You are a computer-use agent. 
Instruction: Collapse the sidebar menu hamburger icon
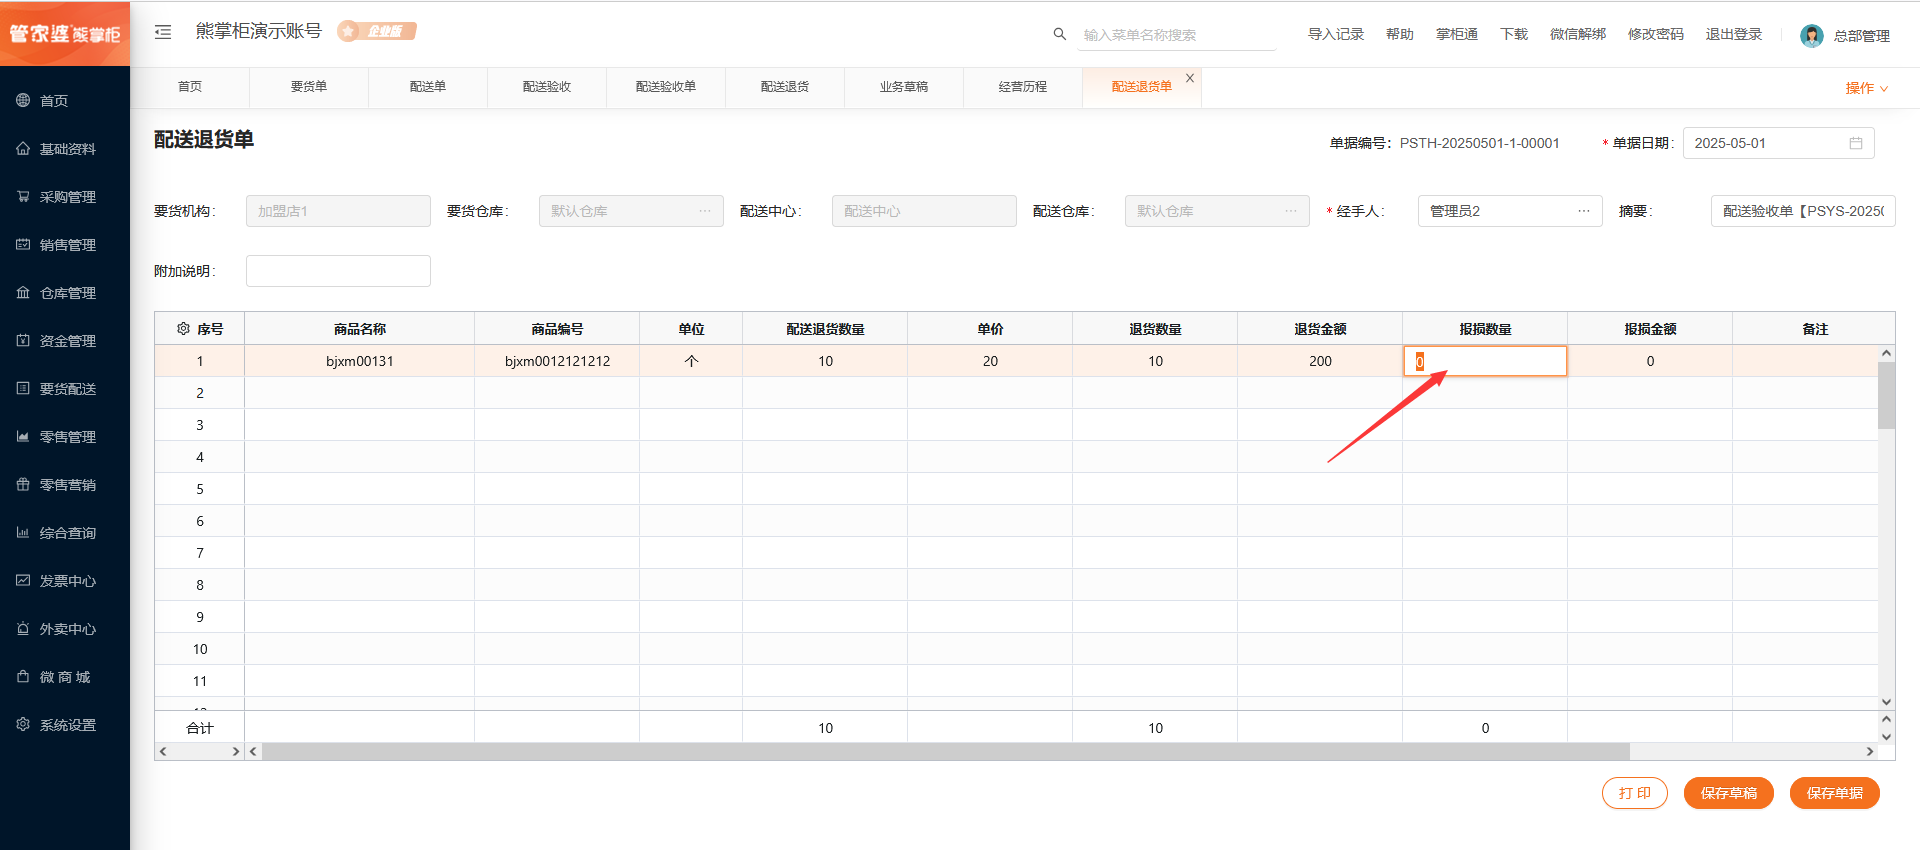tap(163, 32)
